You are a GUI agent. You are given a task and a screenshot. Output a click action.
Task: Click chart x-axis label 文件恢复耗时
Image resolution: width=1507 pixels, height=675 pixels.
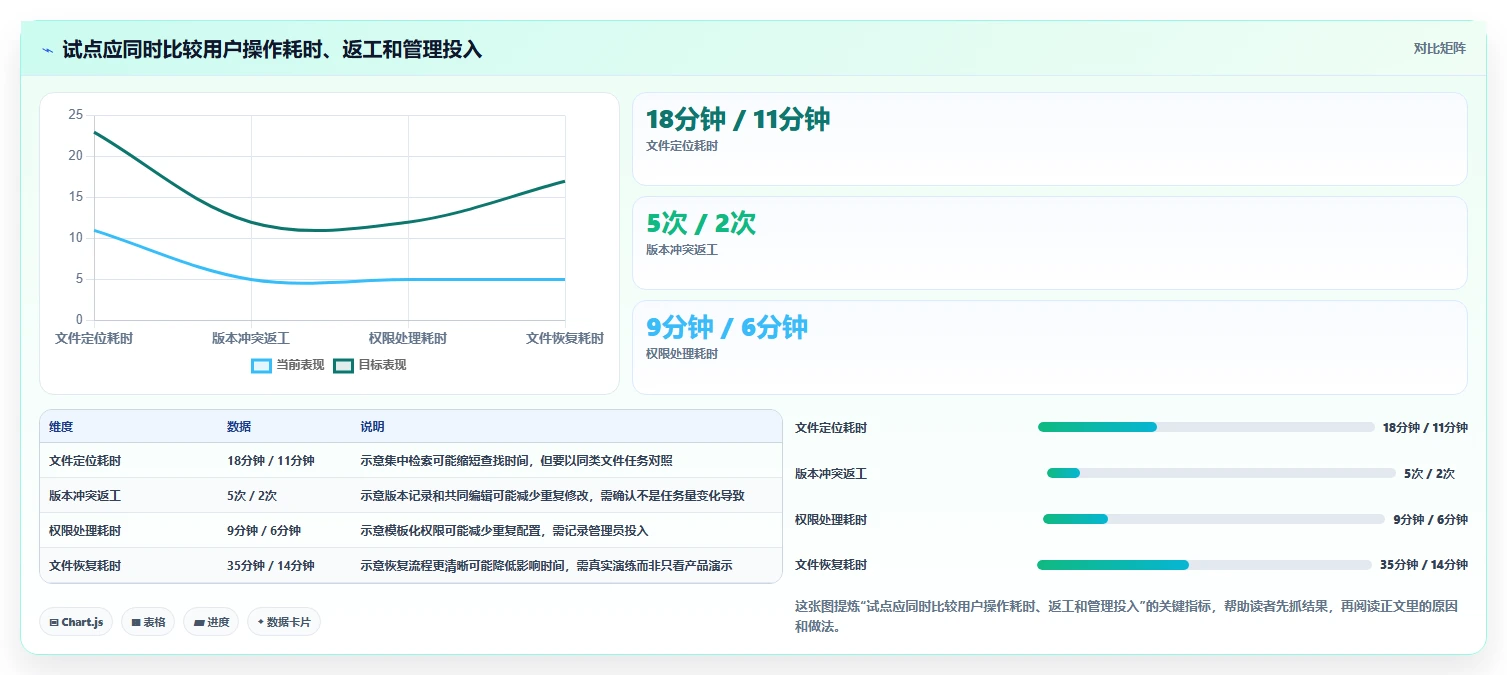point(565,339)
